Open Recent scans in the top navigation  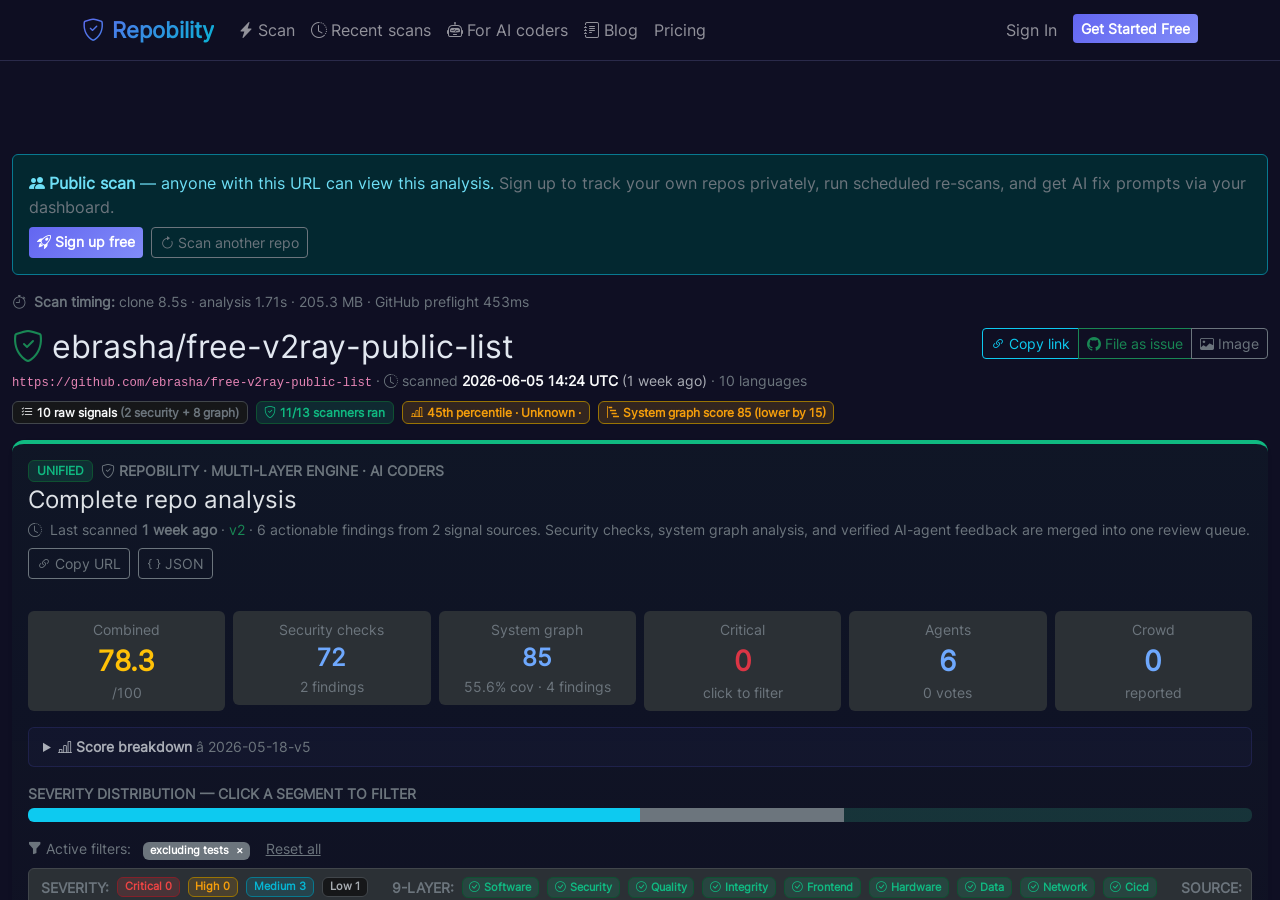coord(371,30)
